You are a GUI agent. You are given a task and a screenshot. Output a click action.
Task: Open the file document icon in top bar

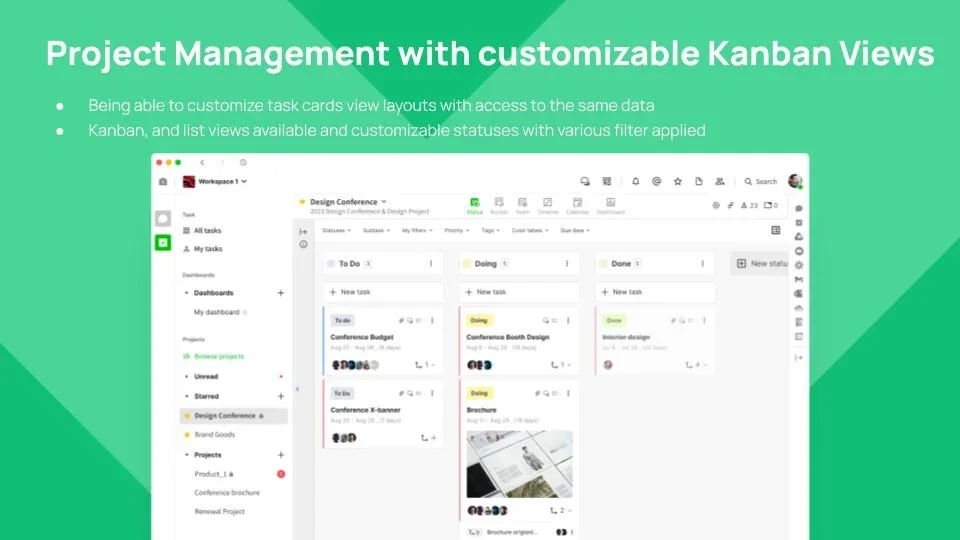(x=699, y=181)
